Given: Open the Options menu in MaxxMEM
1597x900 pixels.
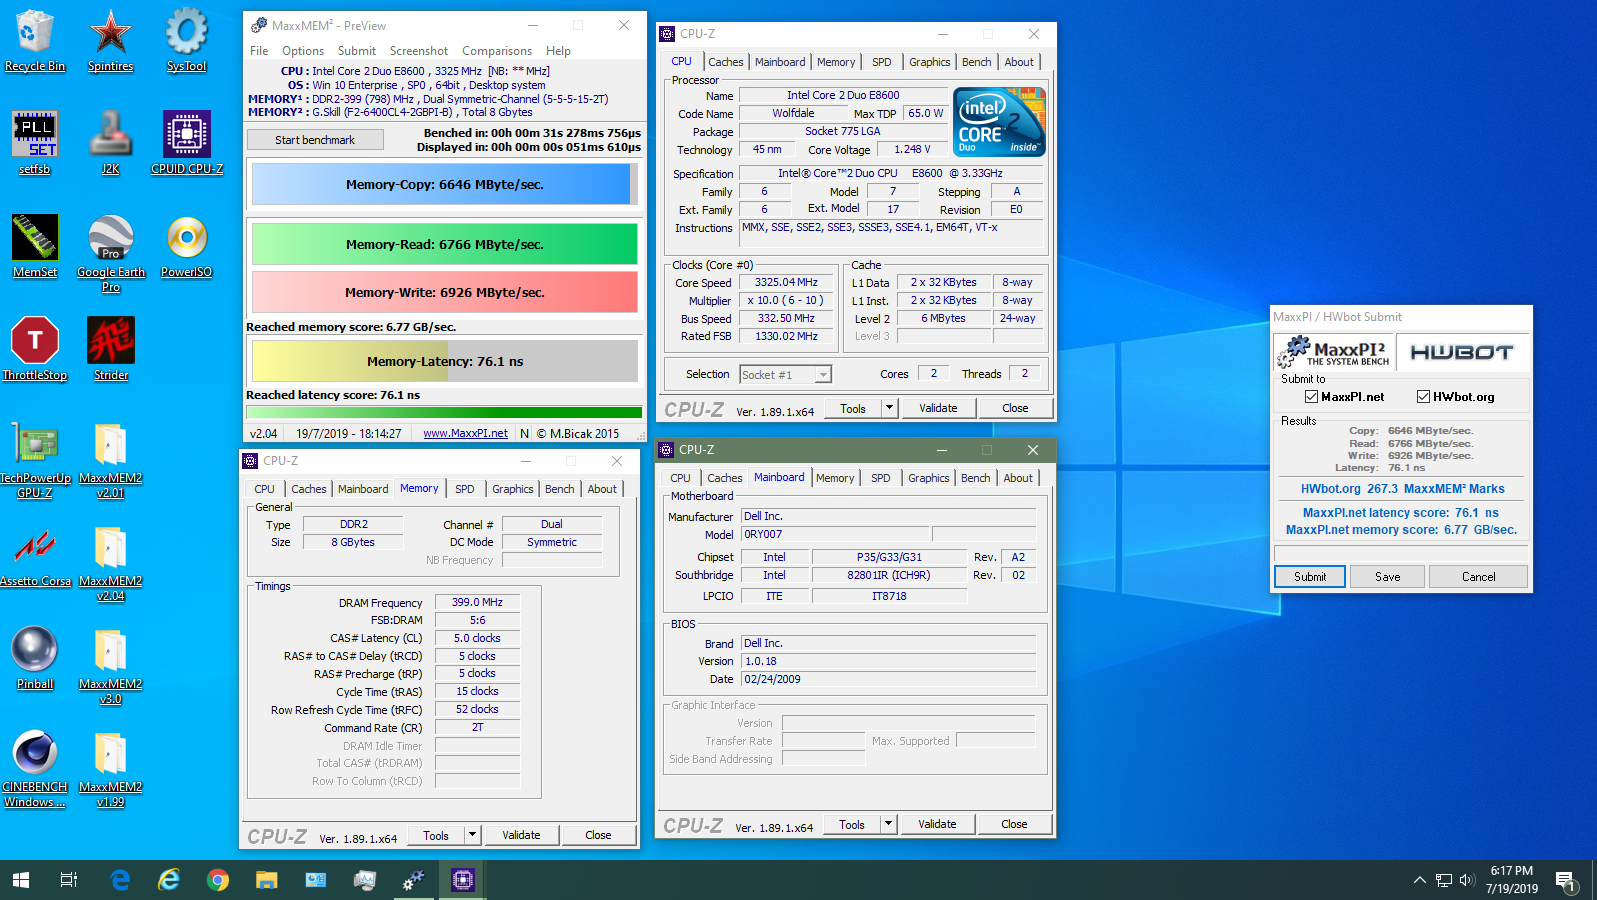Looking at the screenshot, I should click(303, 51).
